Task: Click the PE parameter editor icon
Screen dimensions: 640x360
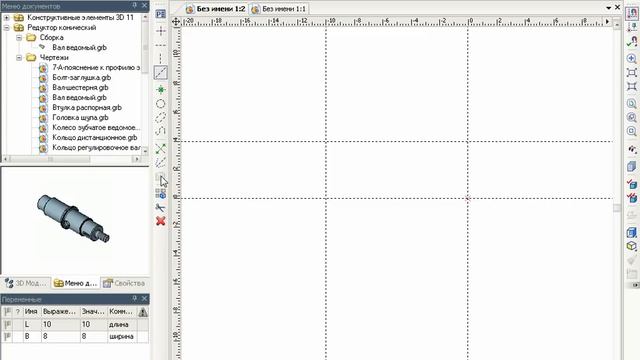Action: point(161,14)
